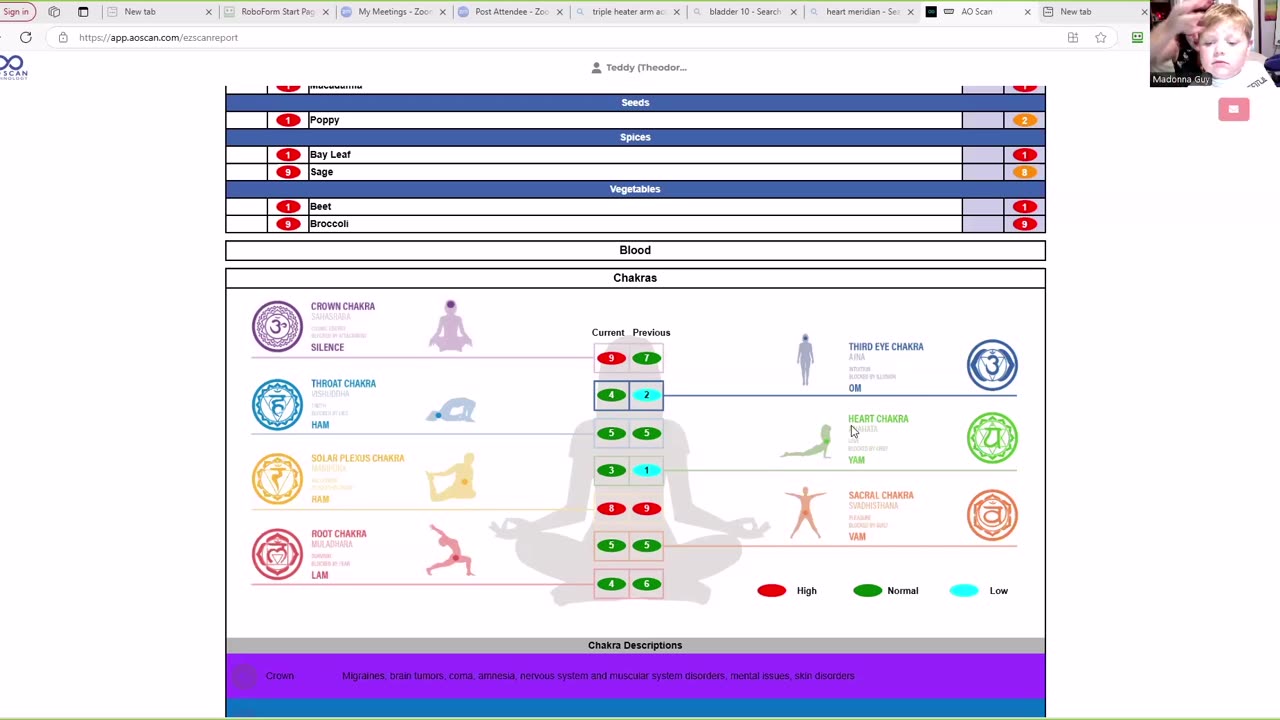Click the THIRD EYE CHAKRA title text

tap(886, 347)
